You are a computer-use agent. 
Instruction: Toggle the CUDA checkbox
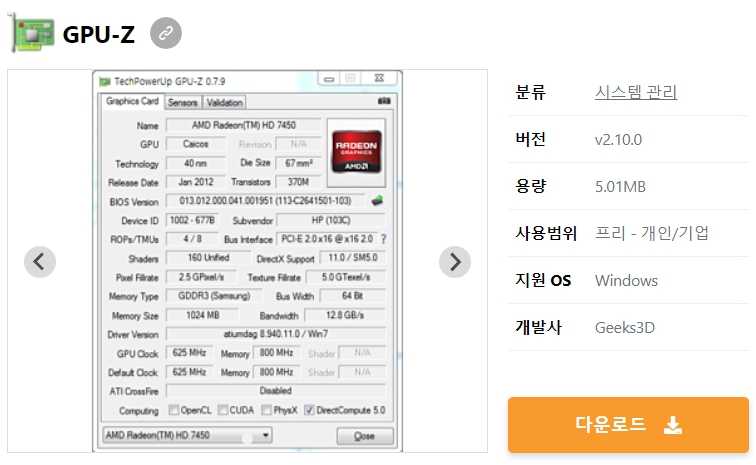coord(222,410)
